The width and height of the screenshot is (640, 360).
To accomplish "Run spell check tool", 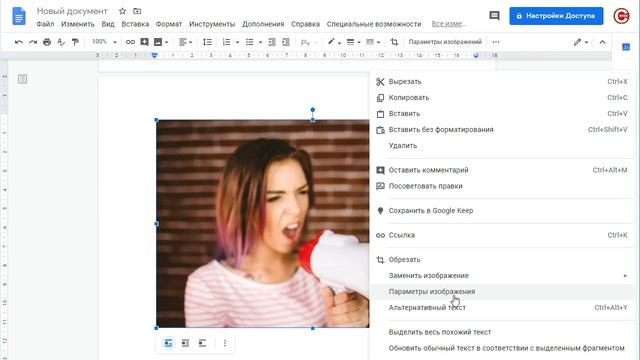I will 61,42.
